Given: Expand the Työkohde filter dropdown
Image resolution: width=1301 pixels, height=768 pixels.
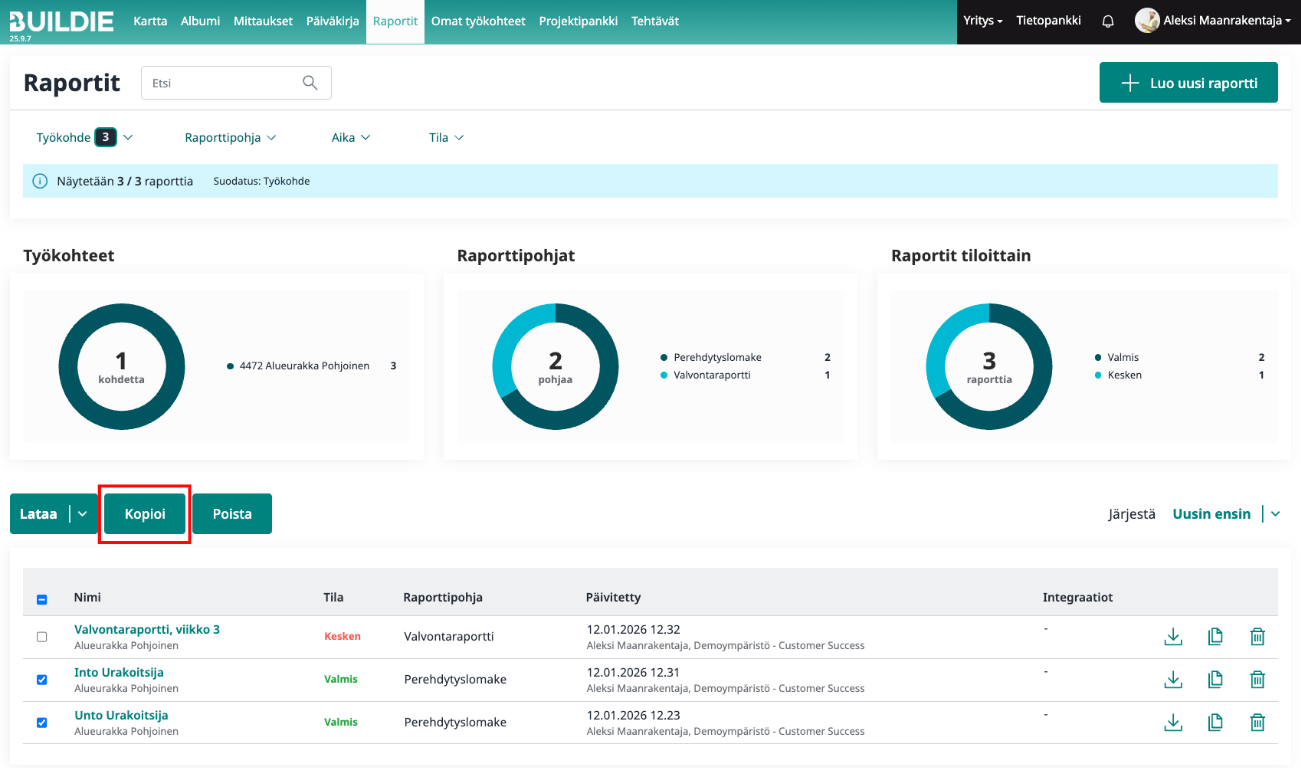Looking at the screenshot, I should coord(84,138).
